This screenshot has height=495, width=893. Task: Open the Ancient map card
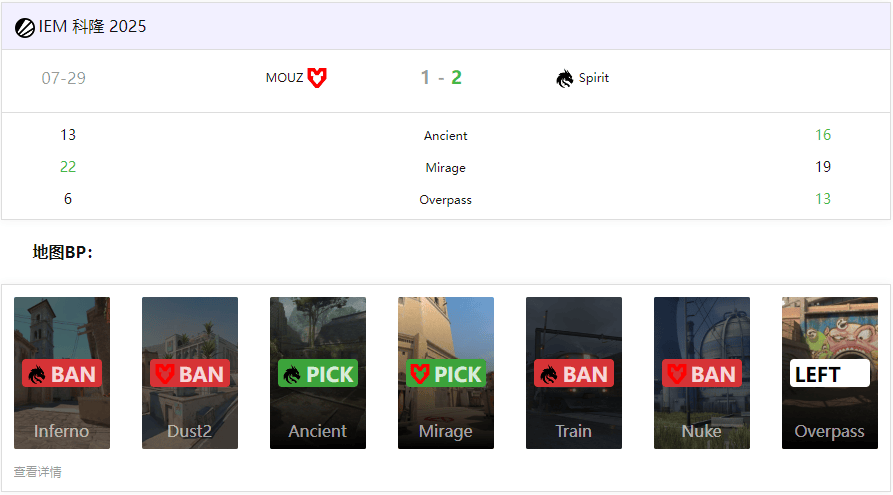(x=318, y=373)
